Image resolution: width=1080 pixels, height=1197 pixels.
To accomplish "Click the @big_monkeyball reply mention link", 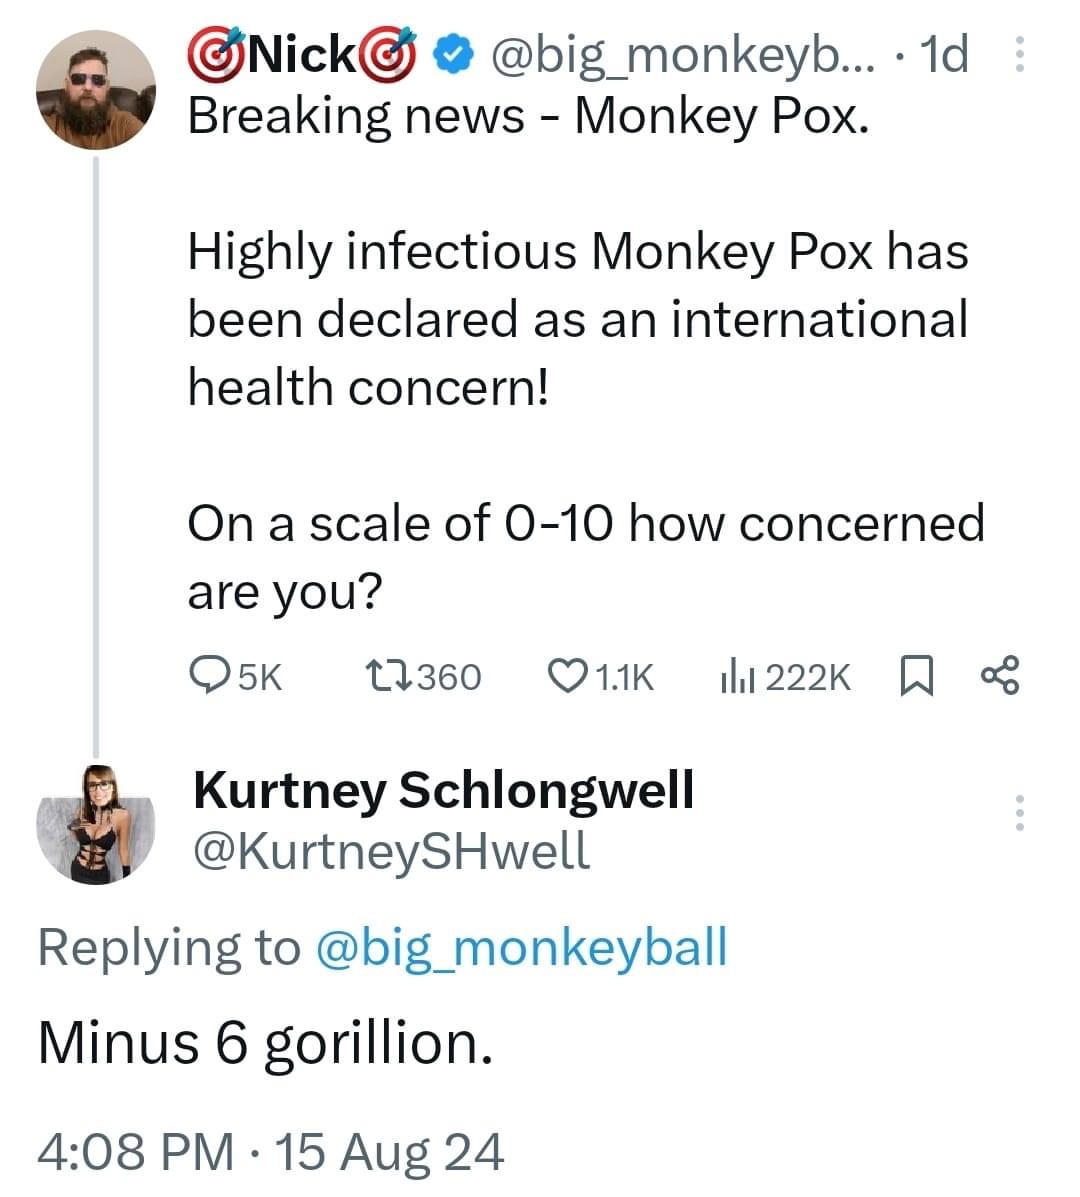I will click(521, 947).
